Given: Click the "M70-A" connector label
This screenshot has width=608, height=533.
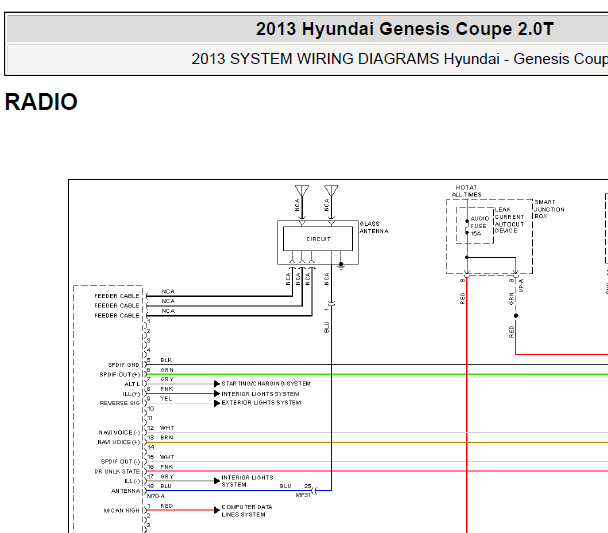Looking at the screenshot, I should 156,496.
